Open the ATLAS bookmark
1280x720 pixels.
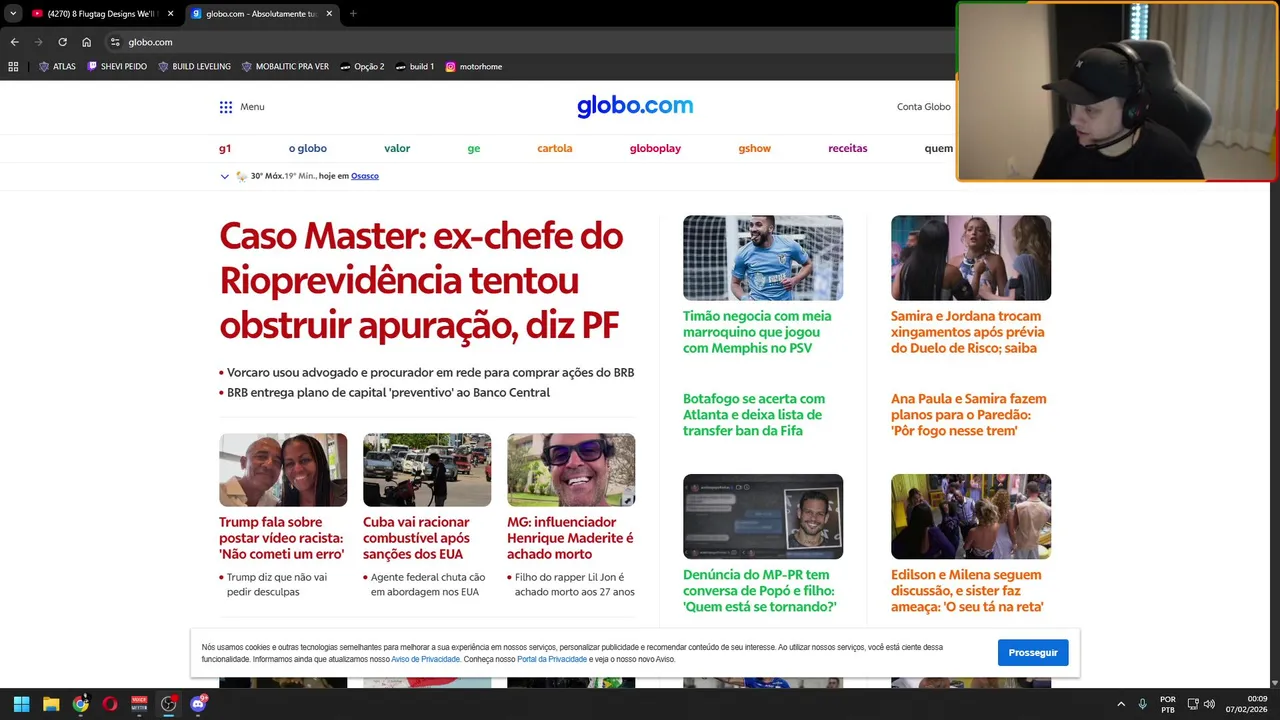[57, 67]
